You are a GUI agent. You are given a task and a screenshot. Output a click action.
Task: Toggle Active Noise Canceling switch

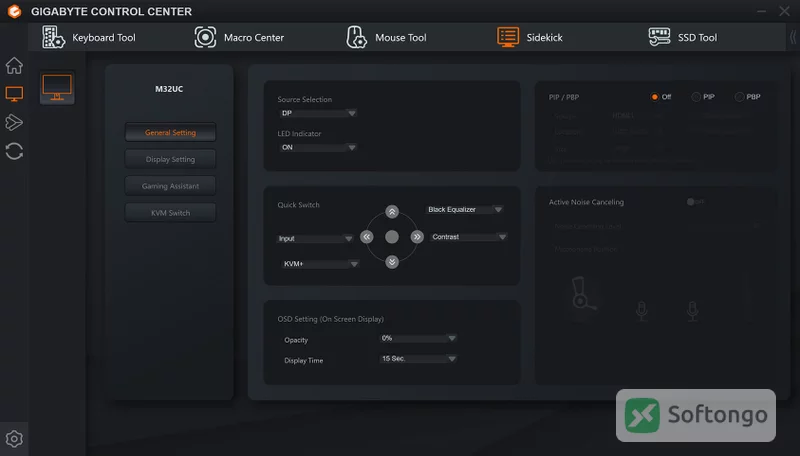click(694, 202)
